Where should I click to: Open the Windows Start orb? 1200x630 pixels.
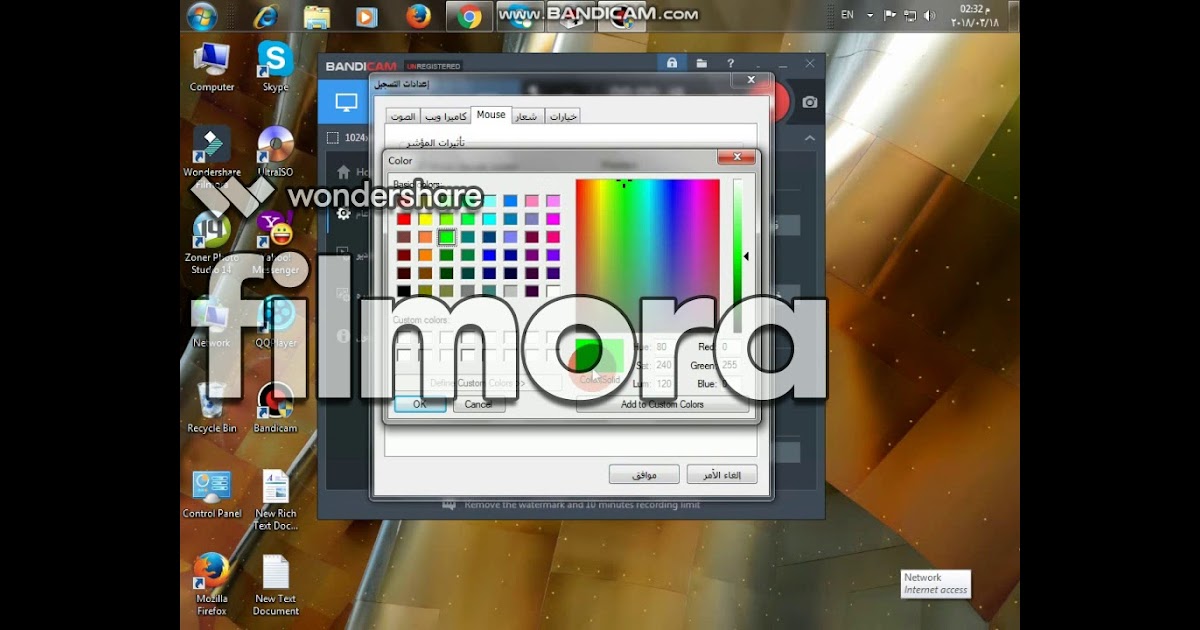[x=203, y=15]
